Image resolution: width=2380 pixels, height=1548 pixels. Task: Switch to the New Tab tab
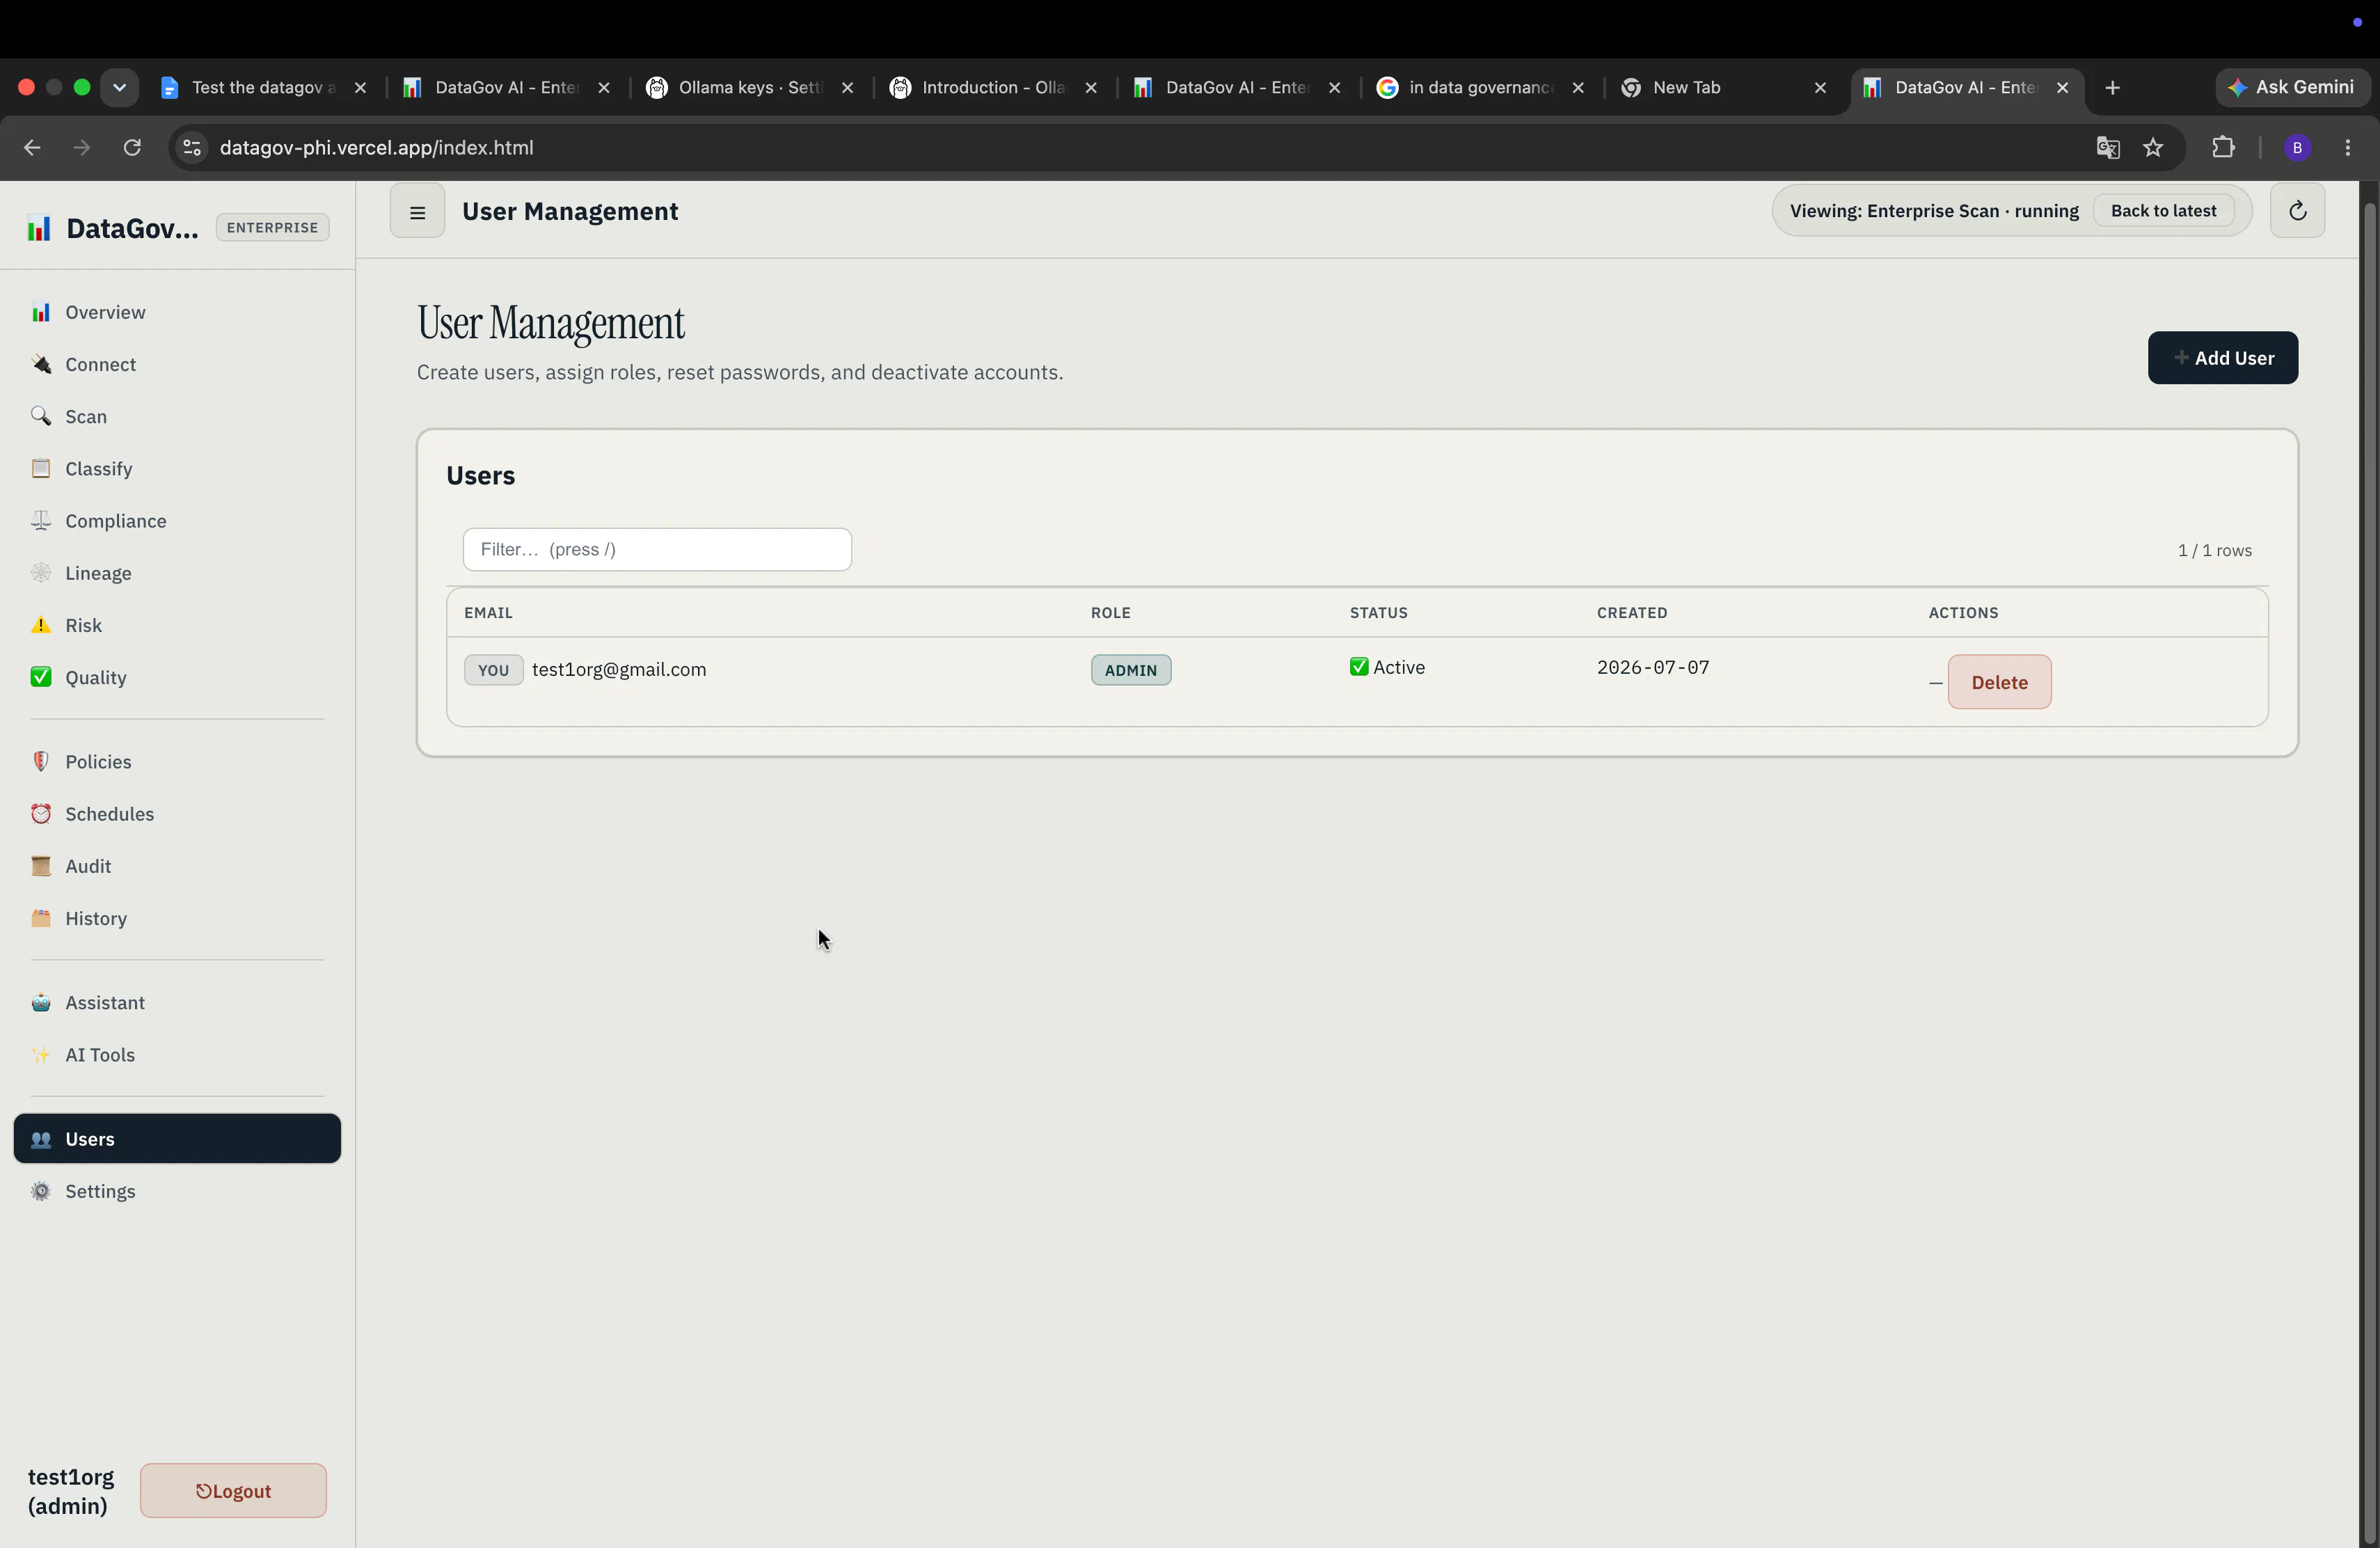pyautogui.click(x=1724, y=87)
